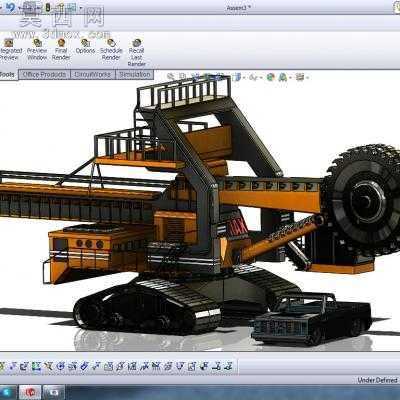Viewport: 400px width, 400px height.
Task: Click Recall Last Render
Action: pyautogui.click(x=136, y=53)
